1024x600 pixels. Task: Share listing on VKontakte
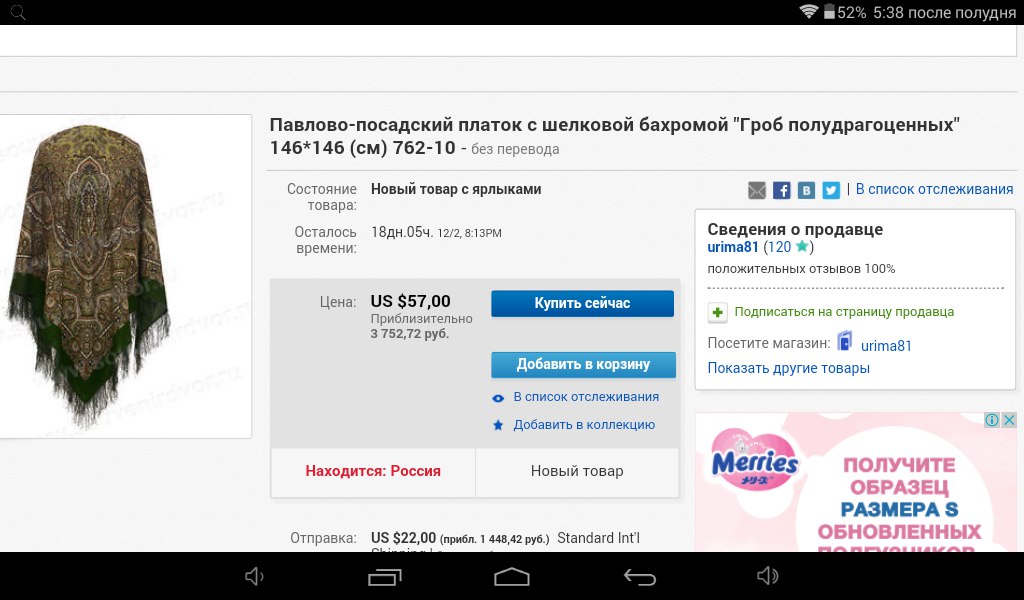click(x=806, y=190)
